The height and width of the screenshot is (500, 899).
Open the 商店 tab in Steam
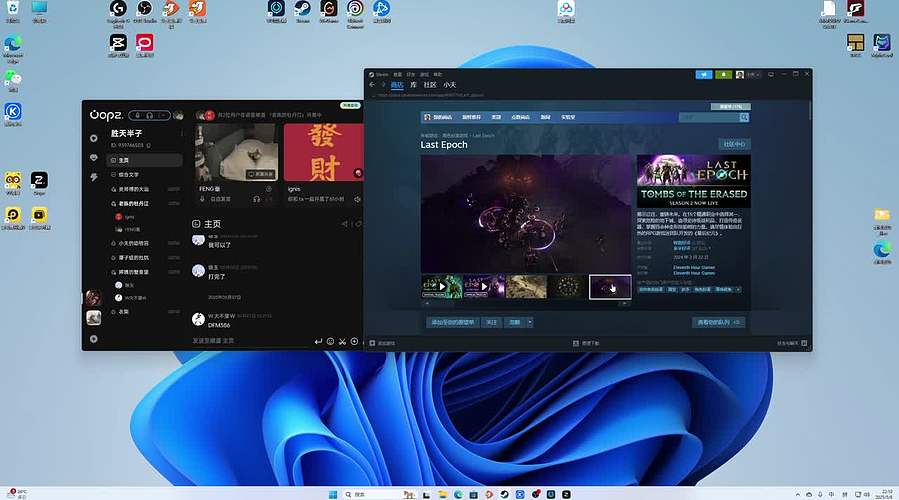coord(397,85)
